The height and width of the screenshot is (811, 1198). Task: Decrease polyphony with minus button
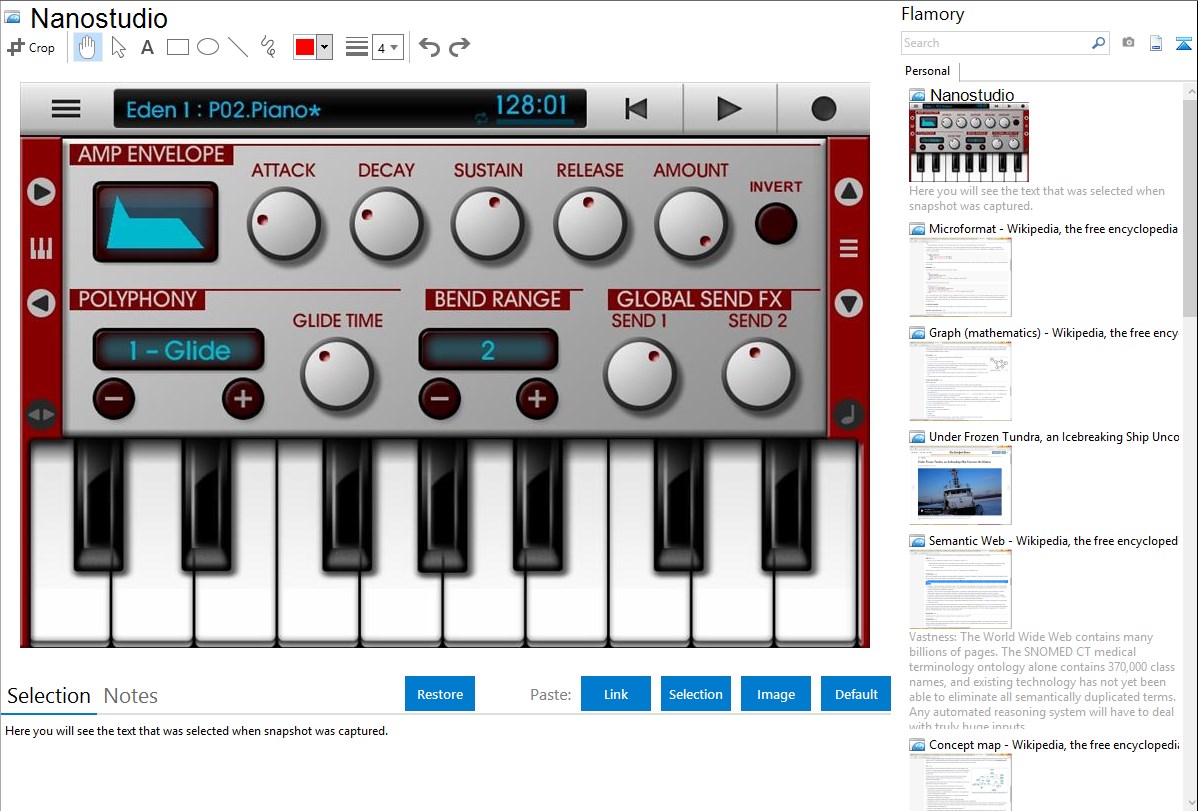coord(114,398)
